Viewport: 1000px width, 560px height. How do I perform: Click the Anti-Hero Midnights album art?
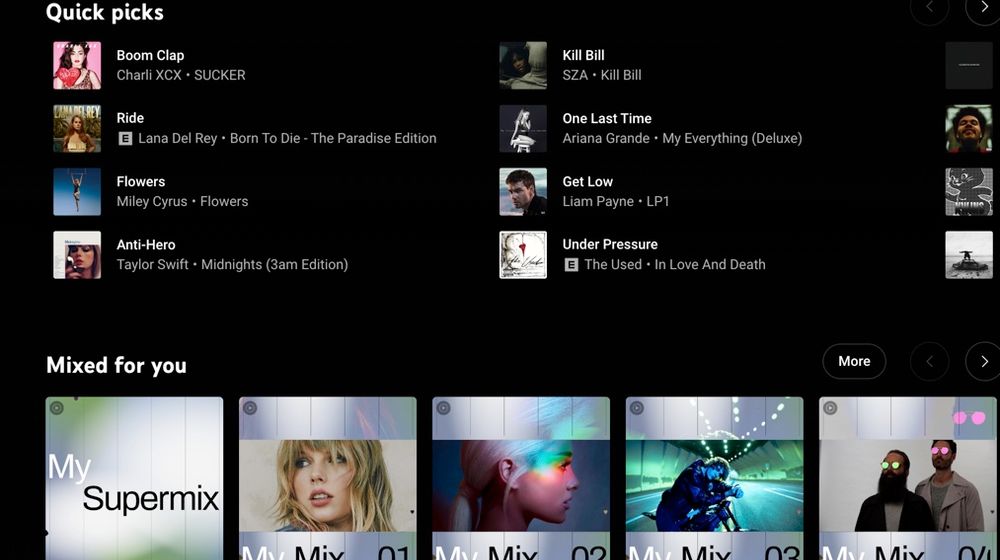[x=77, y=254]
